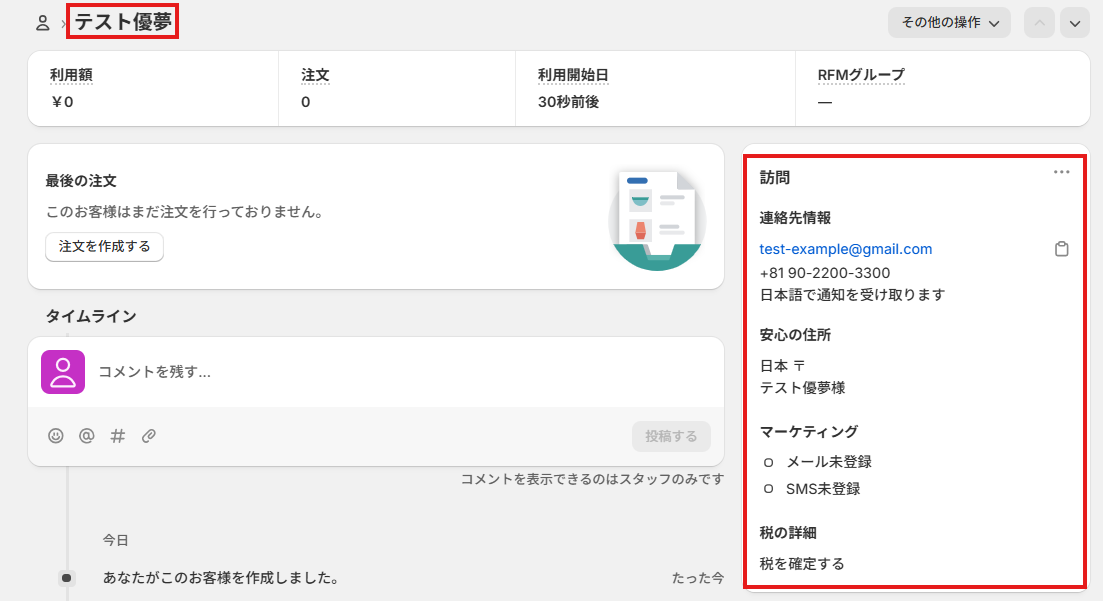This screenshot has height=601, width=1103.
Task: Click たった今 timestamp
Action: (x=698, y=578)
